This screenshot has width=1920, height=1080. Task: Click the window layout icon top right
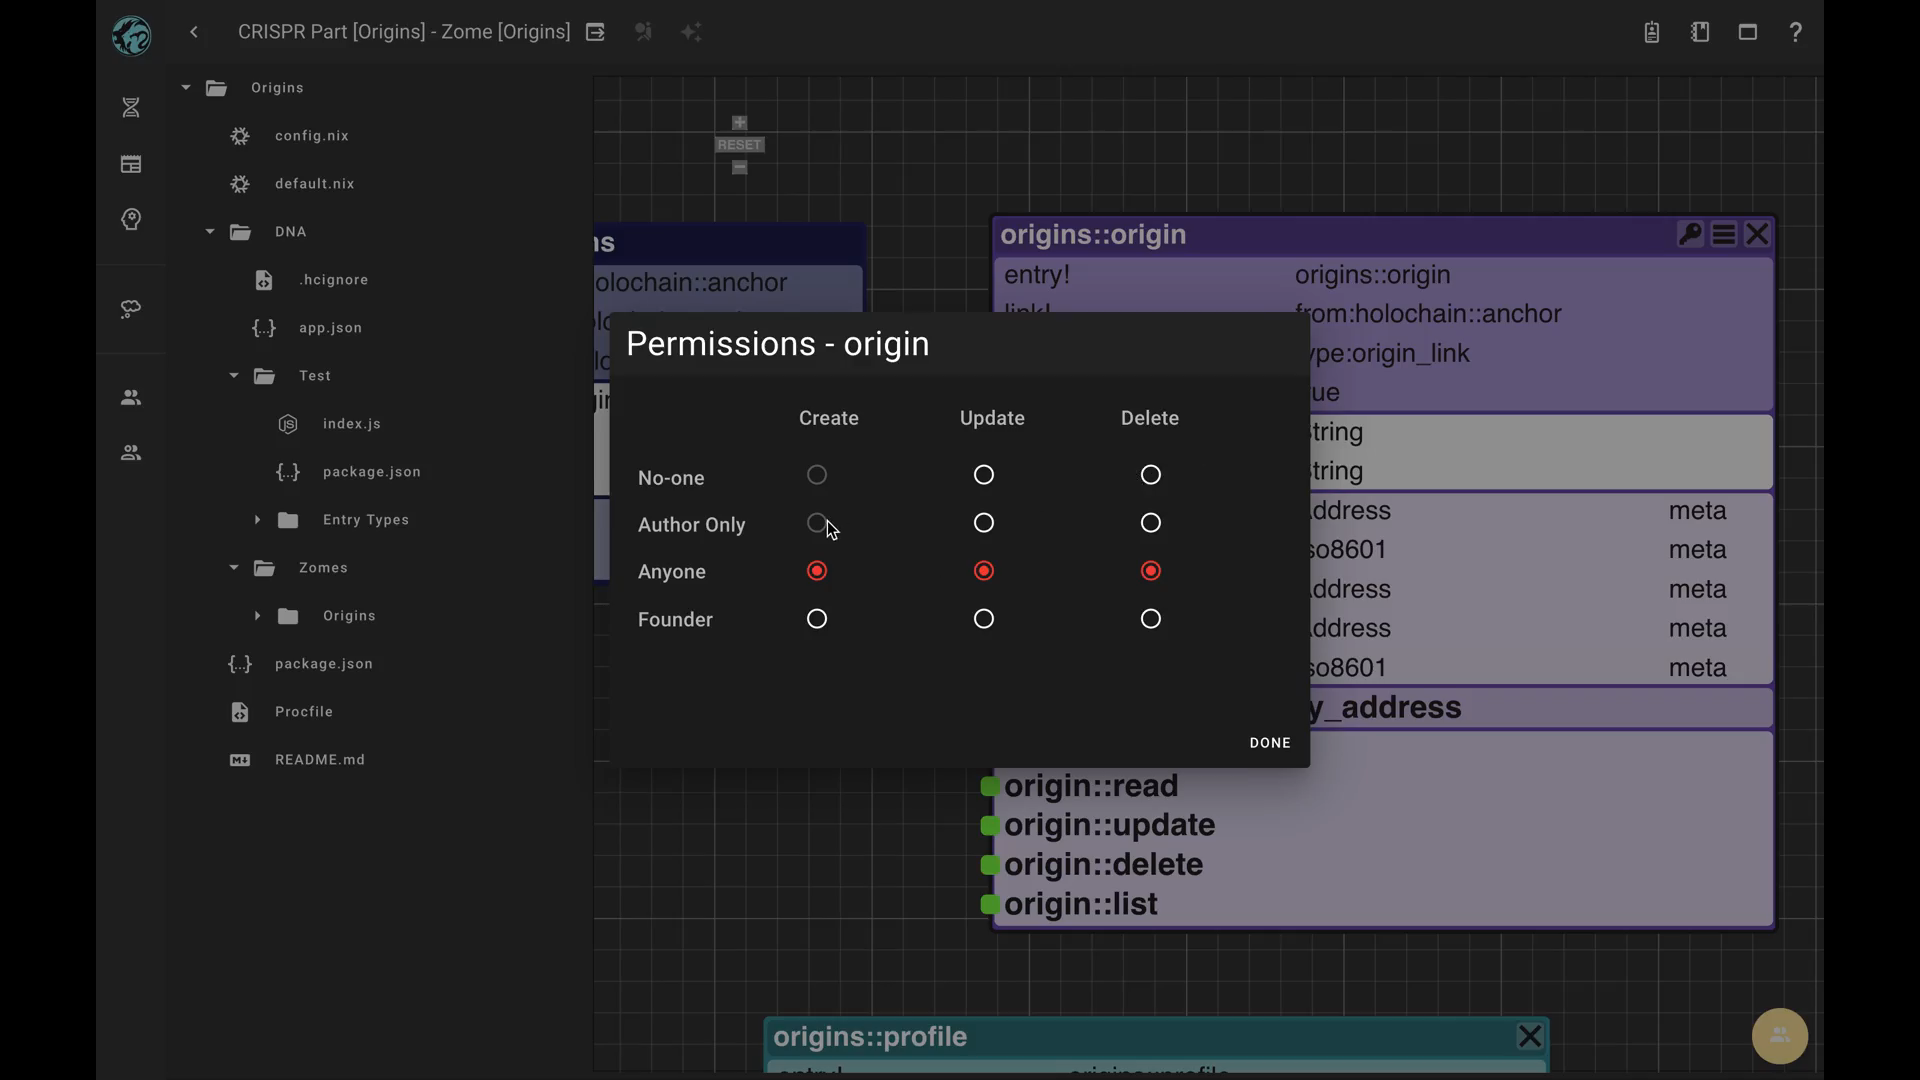pyautogui.click(x=1747, y=32)
